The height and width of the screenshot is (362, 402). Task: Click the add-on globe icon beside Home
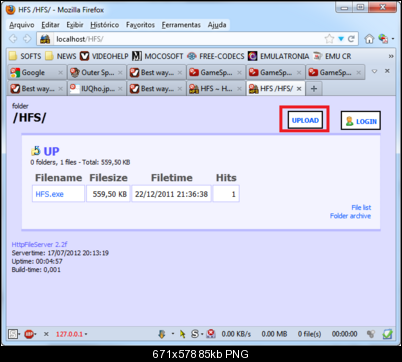[x=383, y=39]
